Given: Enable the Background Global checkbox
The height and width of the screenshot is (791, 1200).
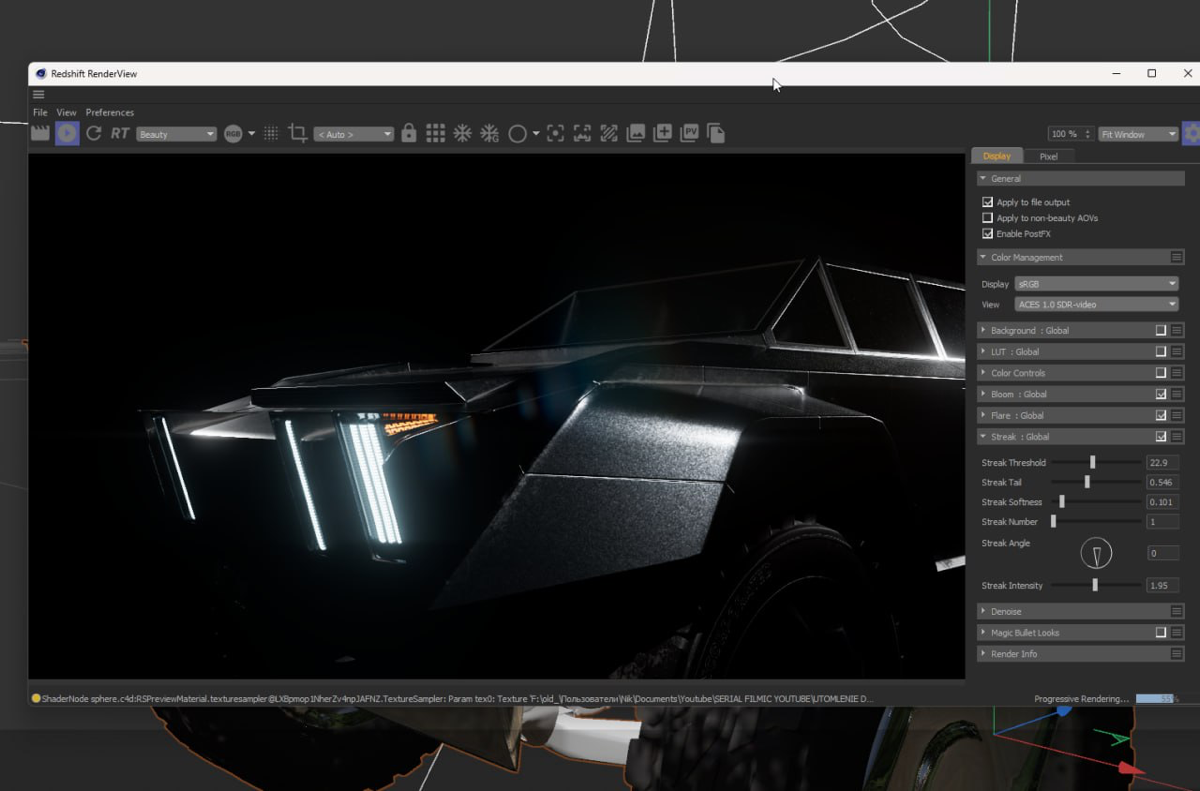Looking at the screenshot, I should (x=1161, y=330).
